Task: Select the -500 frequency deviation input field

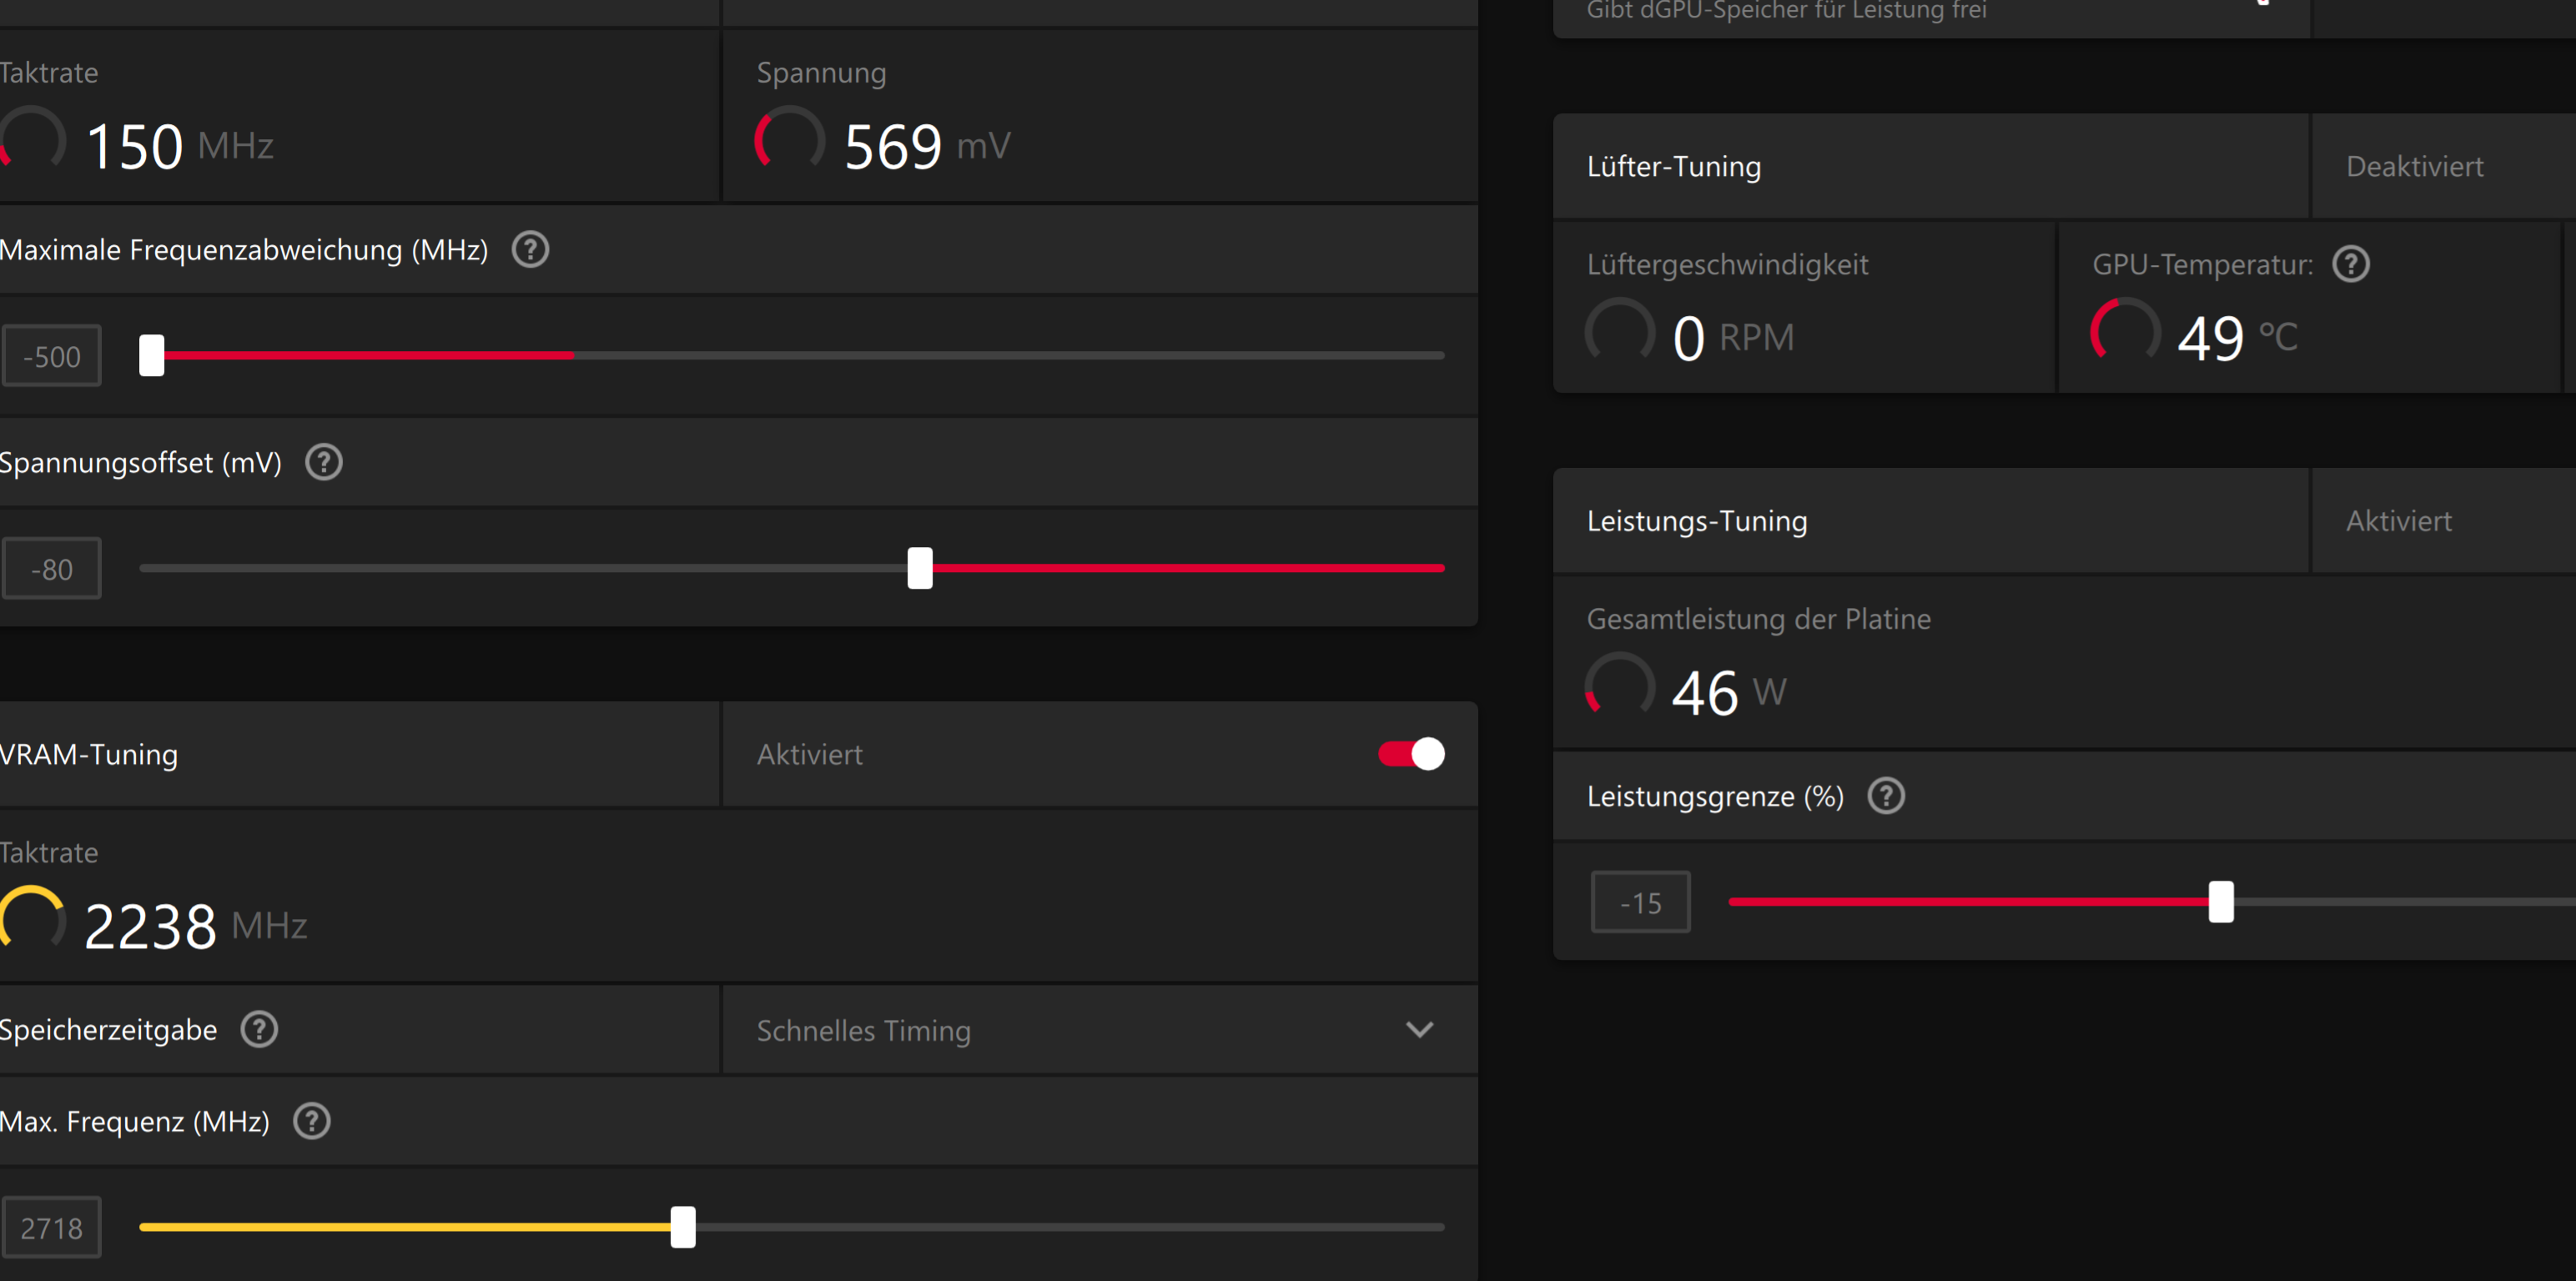Action: pyautogui.click(x=51, y=355)
